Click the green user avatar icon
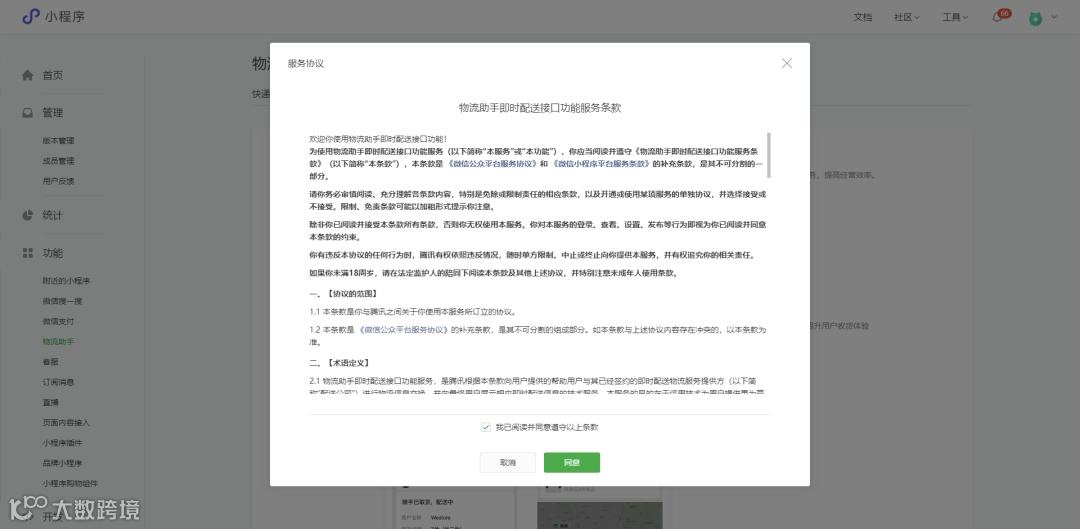Screen dimensions: 1080x529 [x=1035, y=18]
